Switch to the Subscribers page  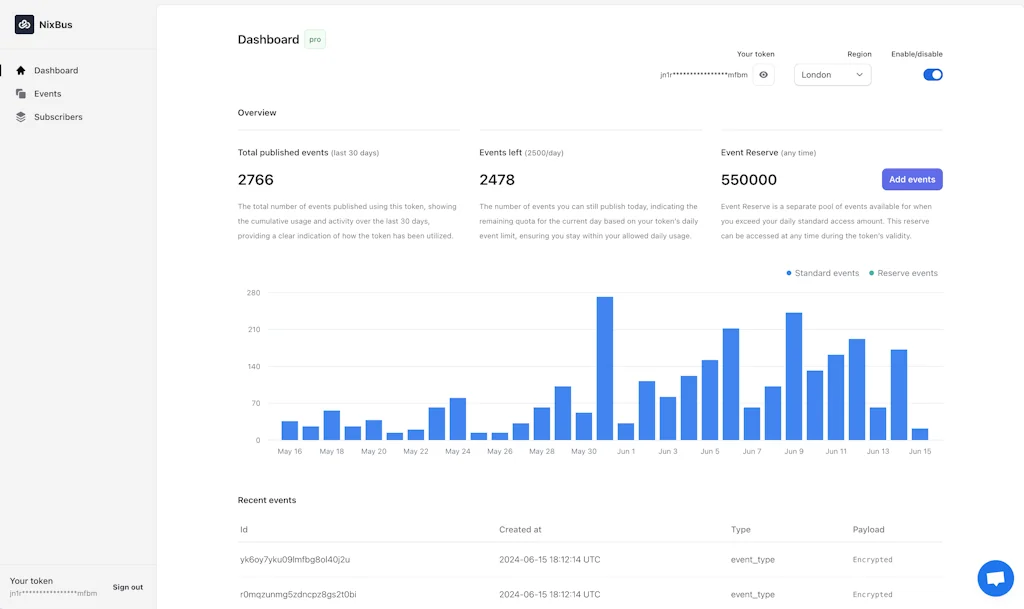click(x=56, y=117)
